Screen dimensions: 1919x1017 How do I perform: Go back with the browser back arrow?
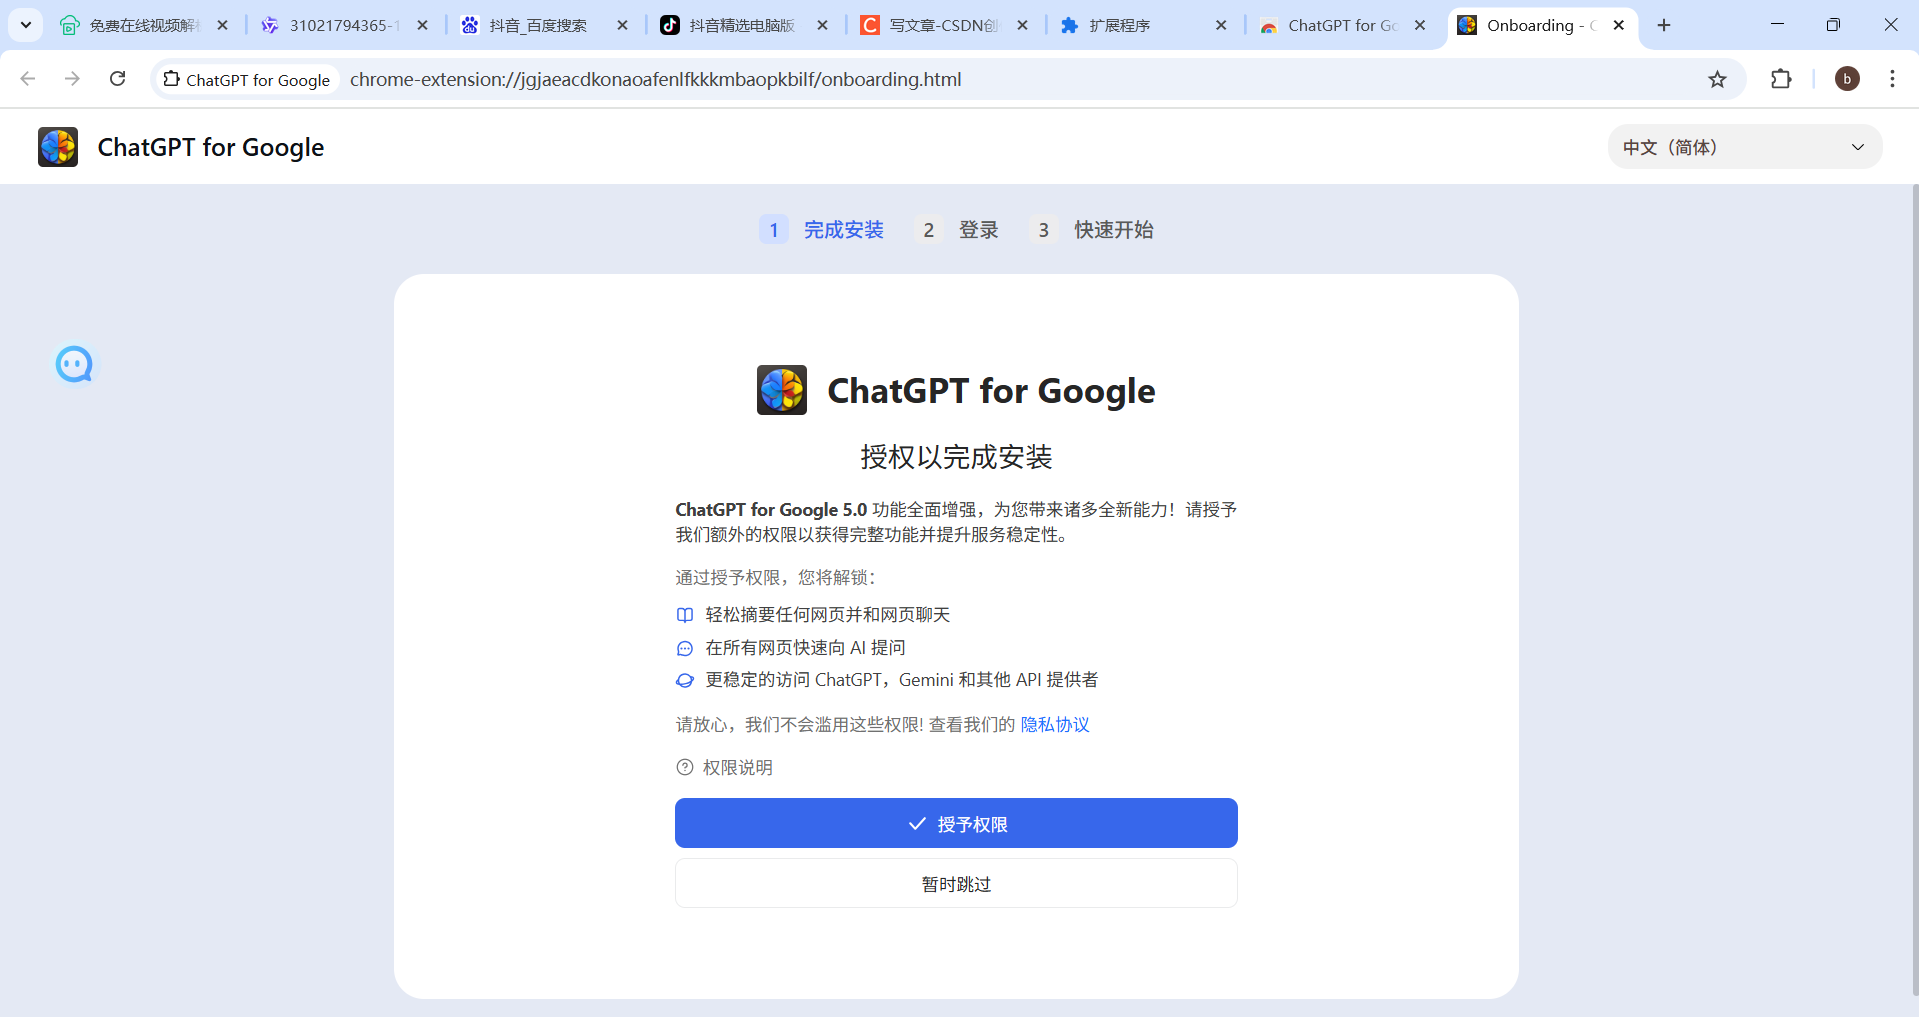point(28,79)
